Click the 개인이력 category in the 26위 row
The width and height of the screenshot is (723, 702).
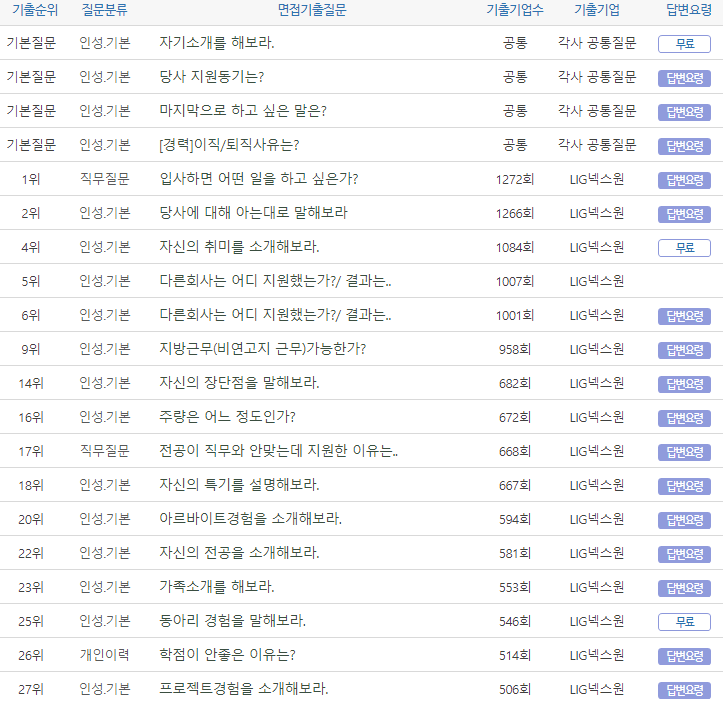(105, 655)
